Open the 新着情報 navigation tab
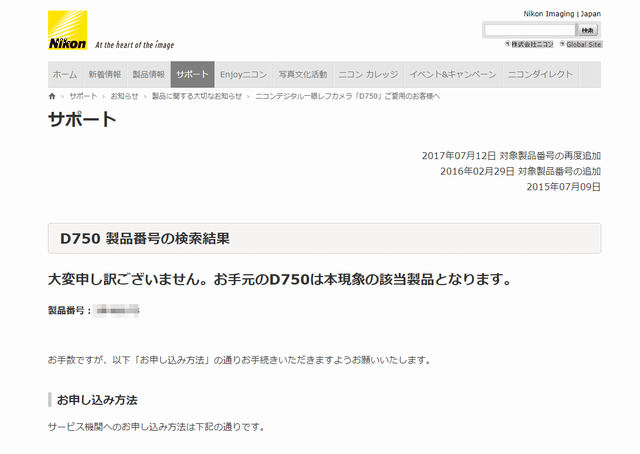The image size is (640, 454). click(x=105, y=74)
